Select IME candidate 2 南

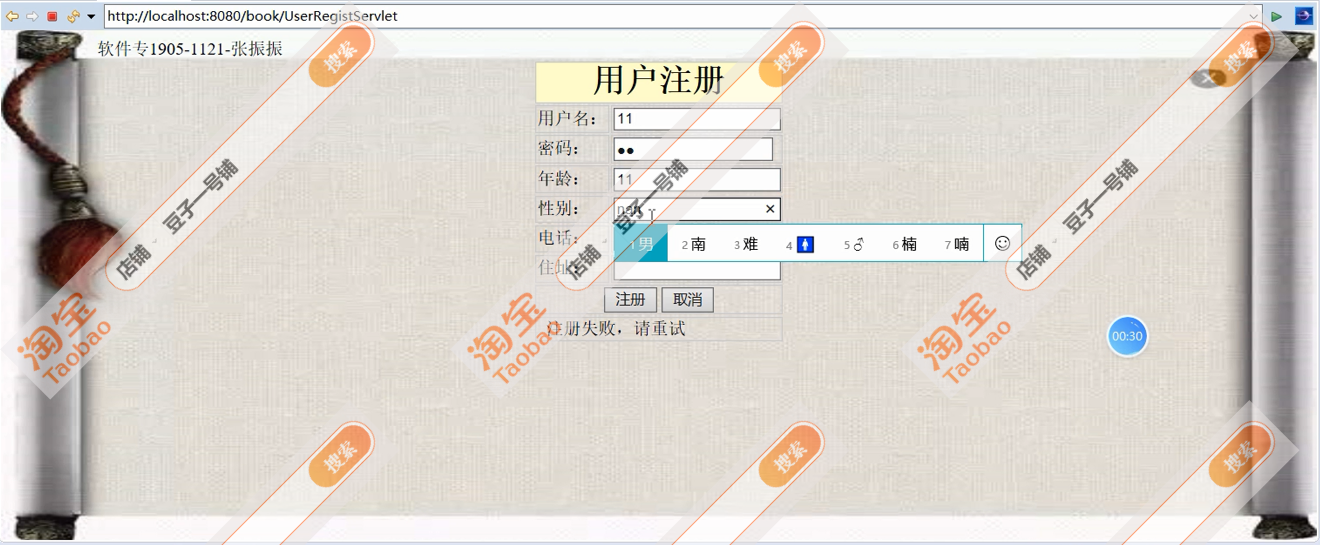pyautogui.click(x=694, y=244)
